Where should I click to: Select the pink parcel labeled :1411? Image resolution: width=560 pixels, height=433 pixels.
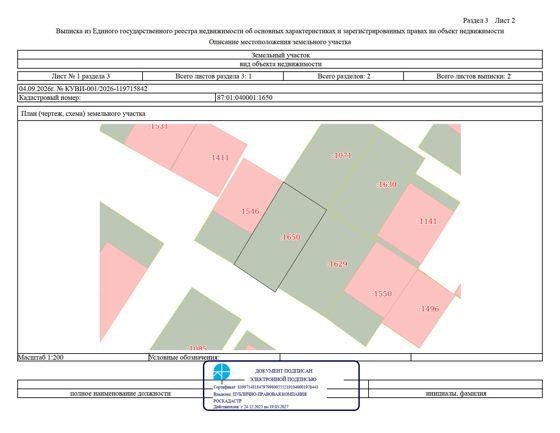pyautogui.click(x=211, y=159)
